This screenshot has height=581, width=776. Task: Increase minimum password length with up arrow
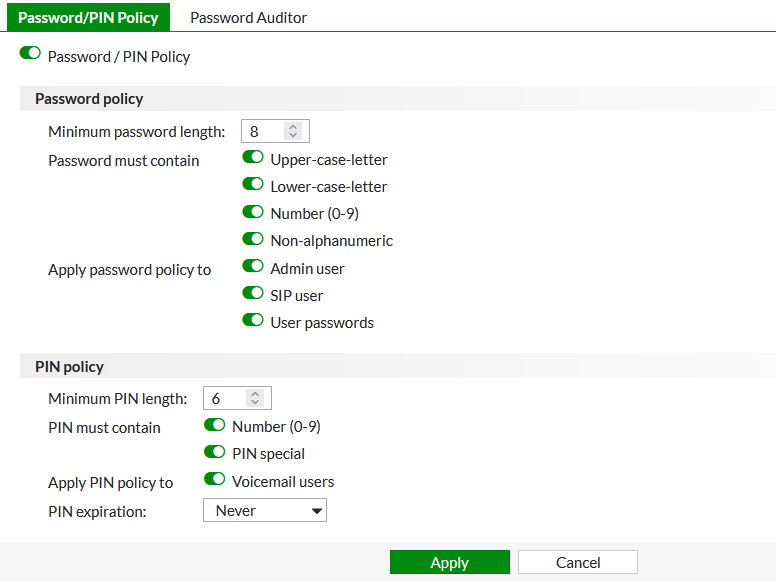coord(293,127)
